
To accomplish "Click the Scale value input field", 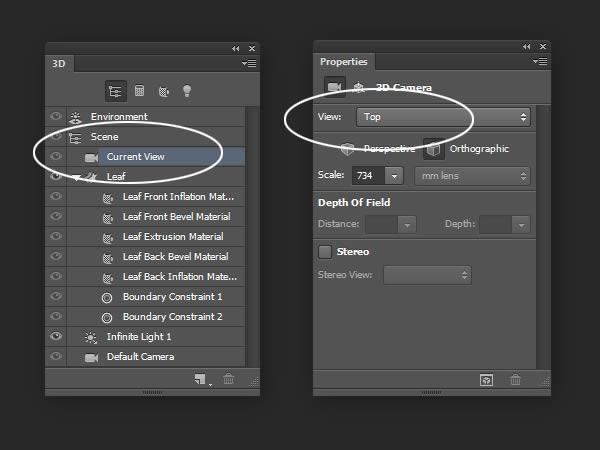I will coord(369,176).
